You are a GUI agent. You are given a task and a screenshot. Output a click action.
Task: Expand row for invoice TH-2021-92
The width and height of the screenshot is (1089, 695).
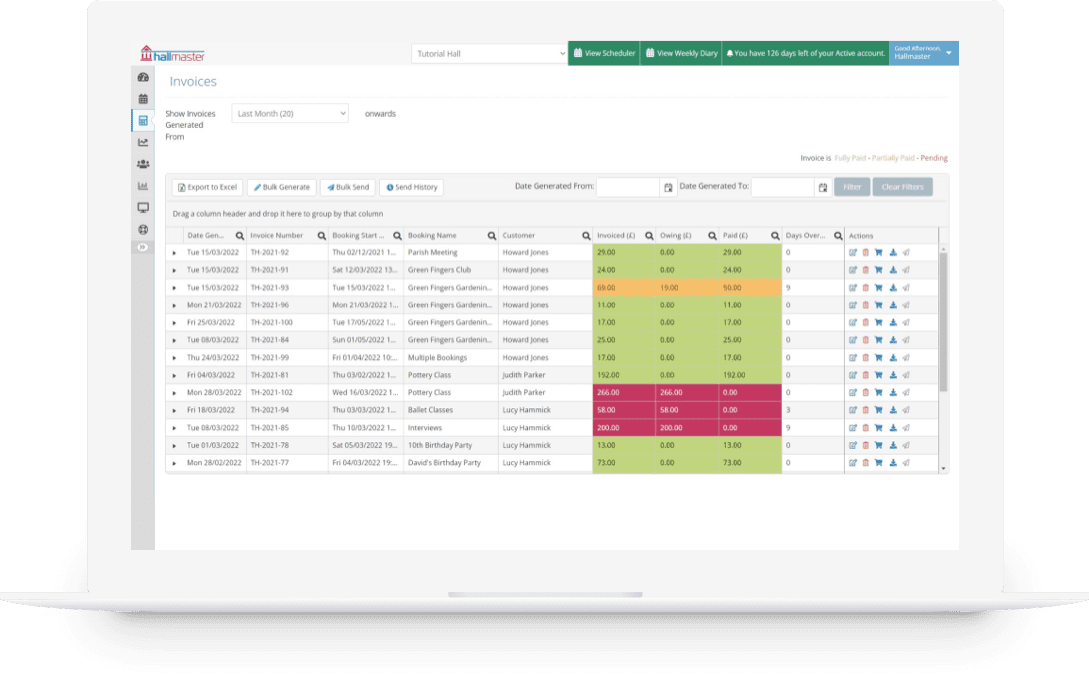pos(174,253)
